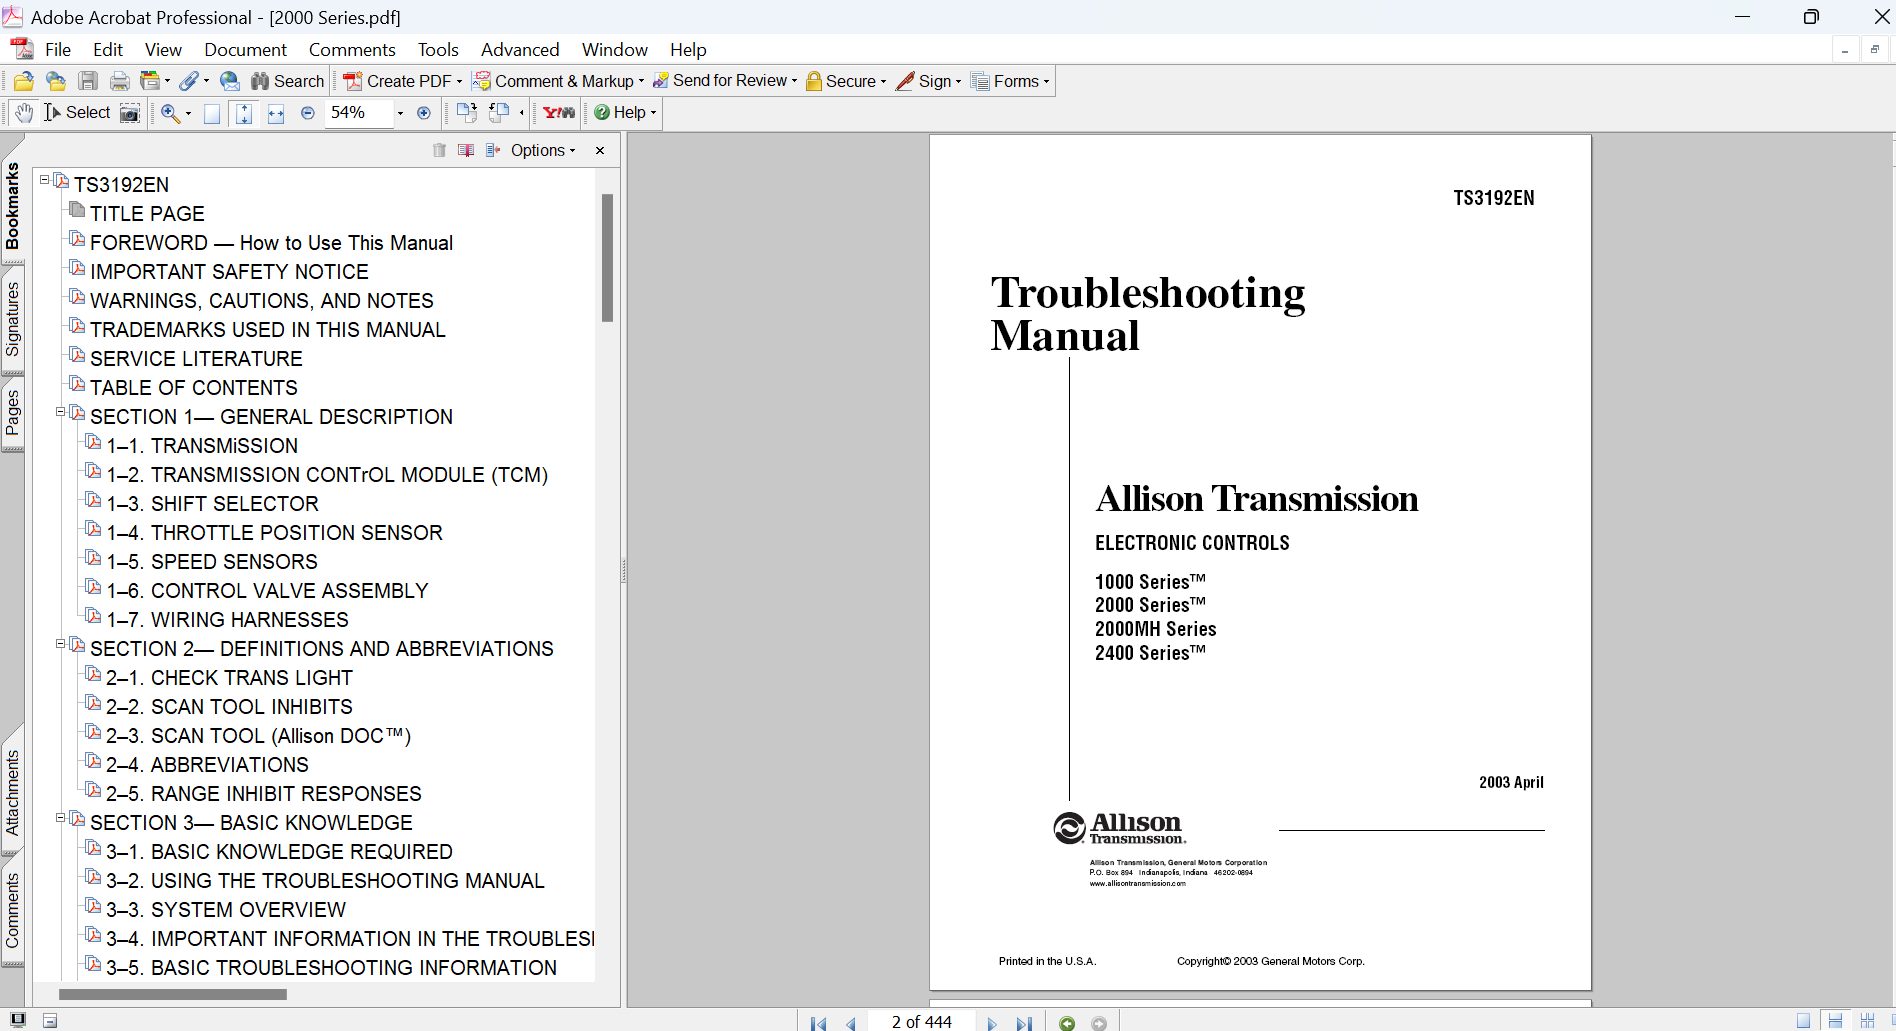
Task: Click the Open web page folder icon
Action: pyautogui.click(x=56, y=81)
